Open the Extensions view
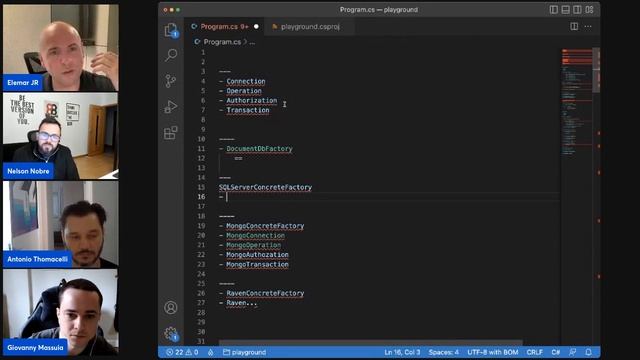The height and width of the screenshot is (360, 640). [x=171, y=133]
